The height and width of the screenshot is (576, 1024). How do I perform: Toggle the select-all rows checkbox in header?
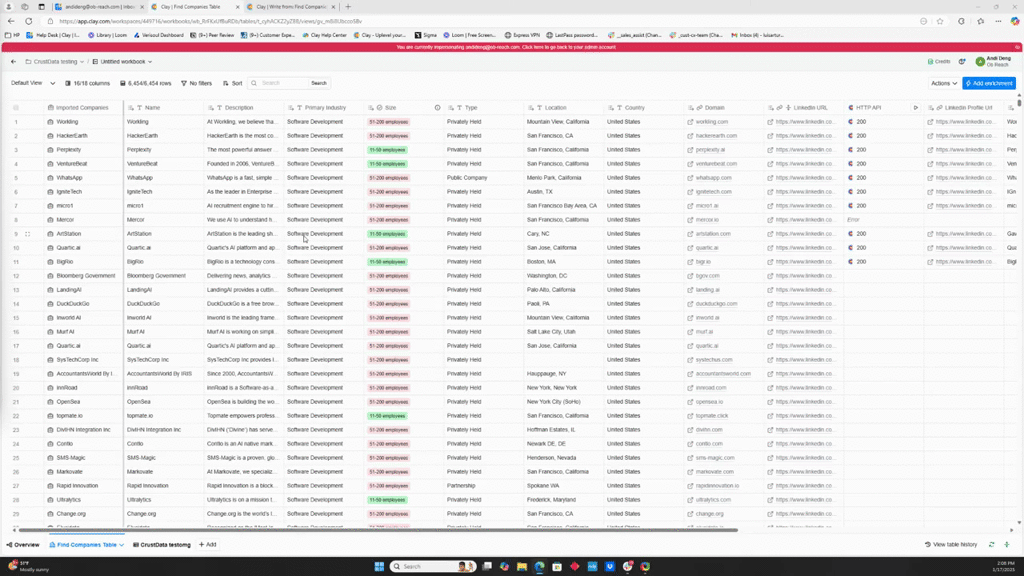(x=16, y=108)
